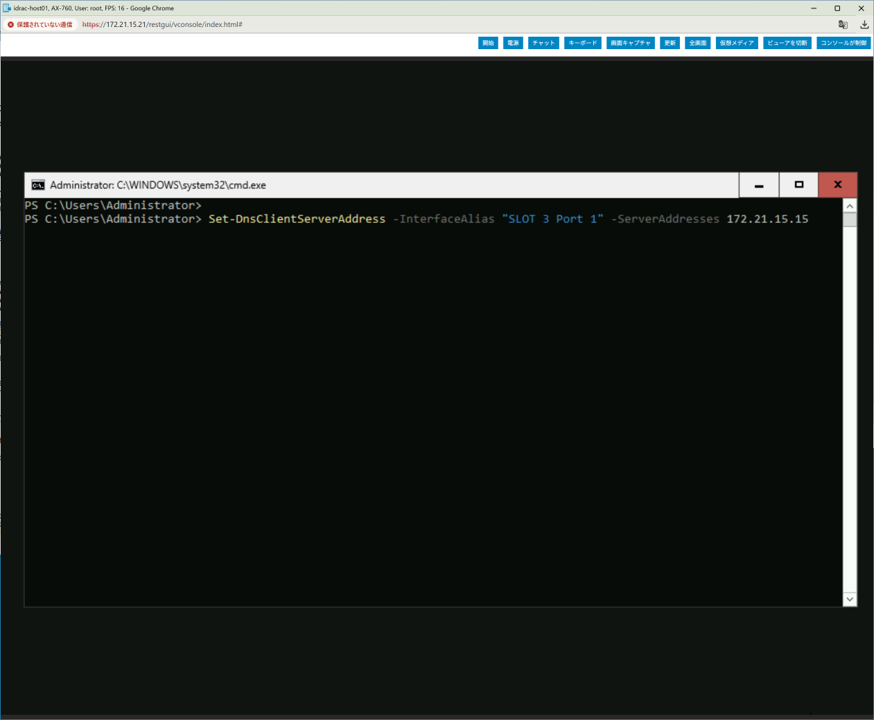Minimize the cmd.exe console window
This screenshot has width=874, height=720.
(759, 185)
